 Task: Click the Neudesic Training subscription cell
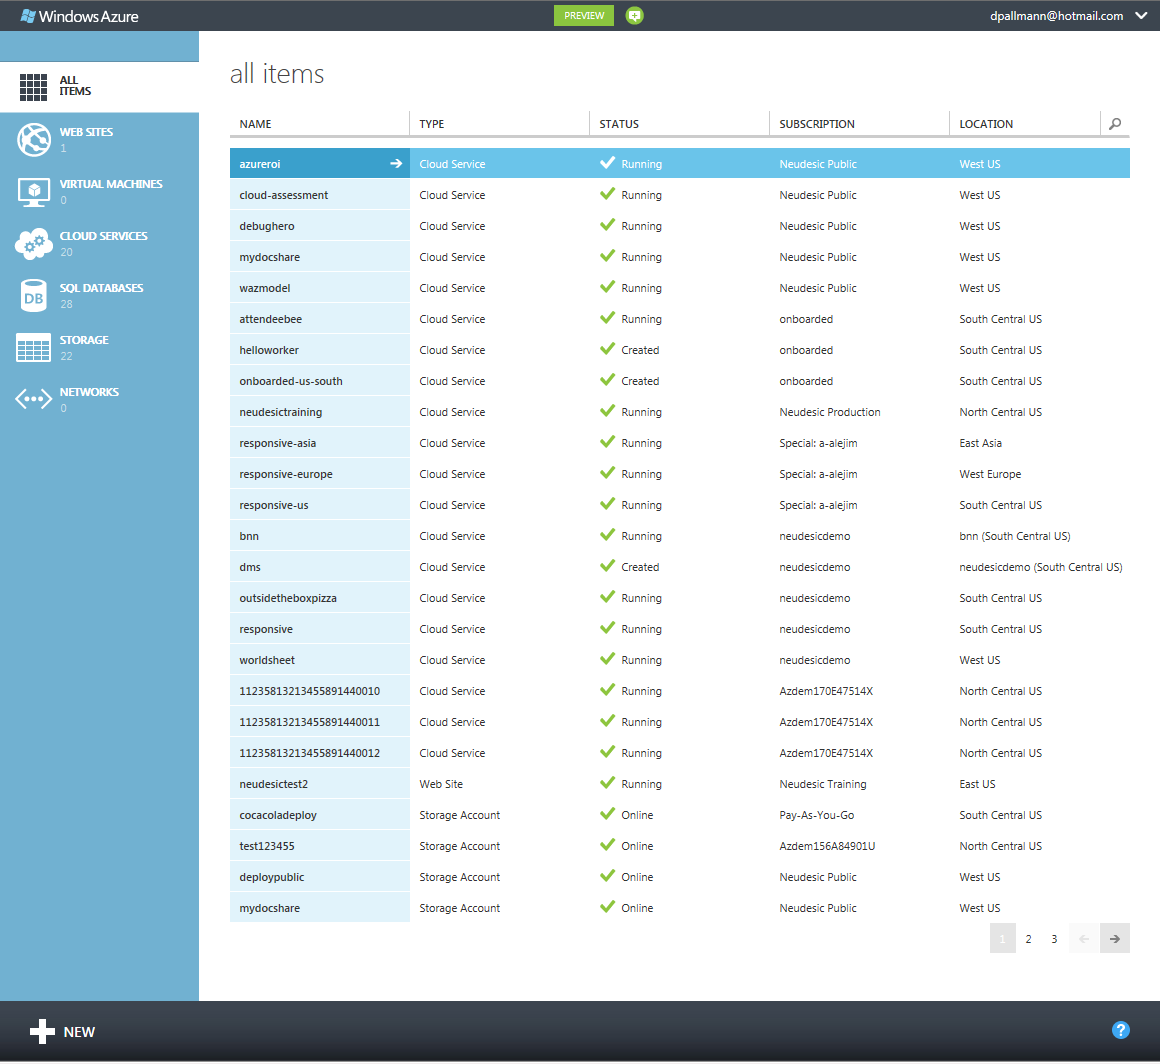(823, 784)
